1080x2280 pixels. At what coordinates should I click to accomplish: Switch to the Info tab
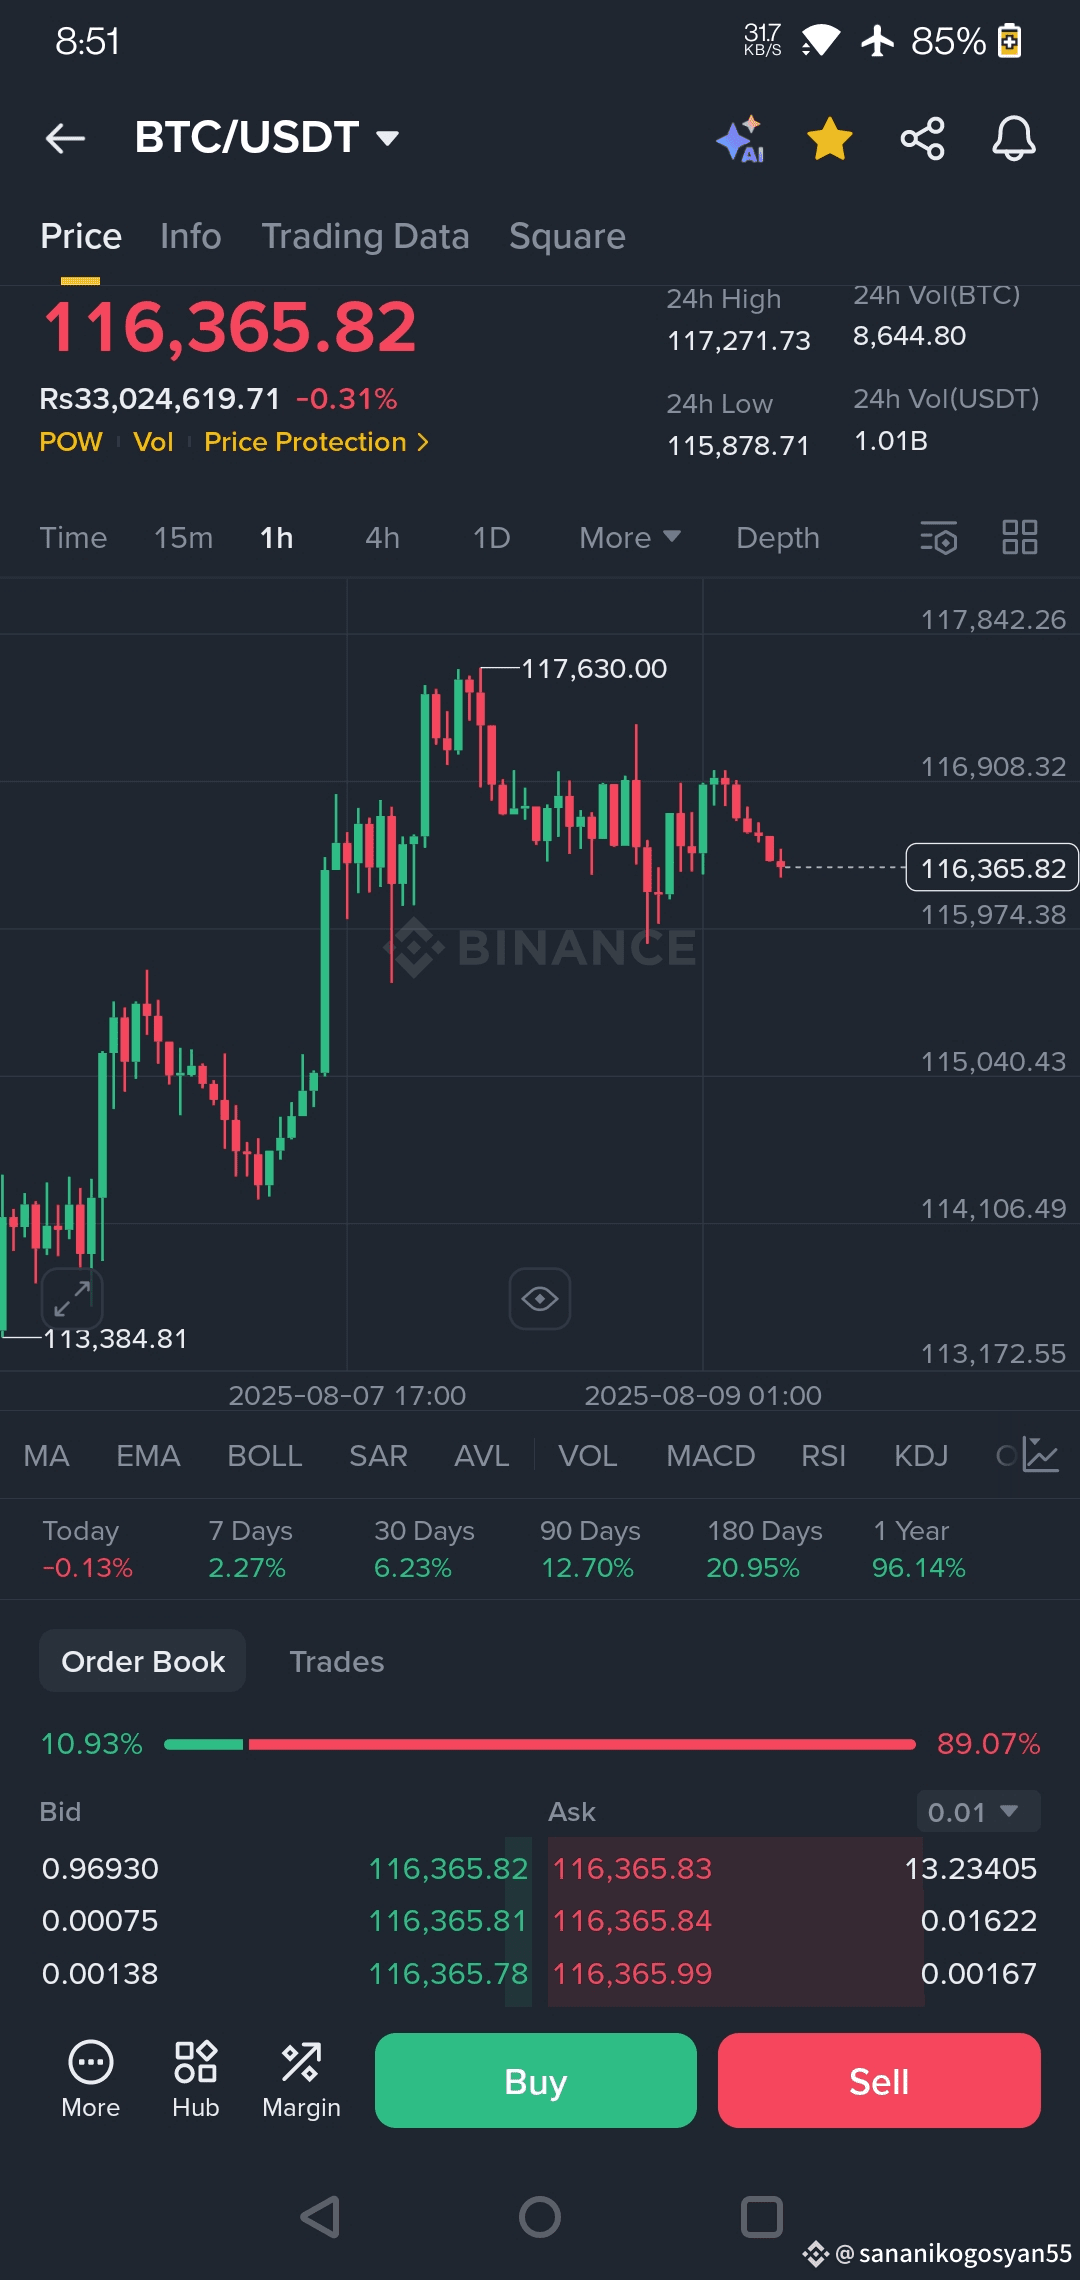point(191,237)
